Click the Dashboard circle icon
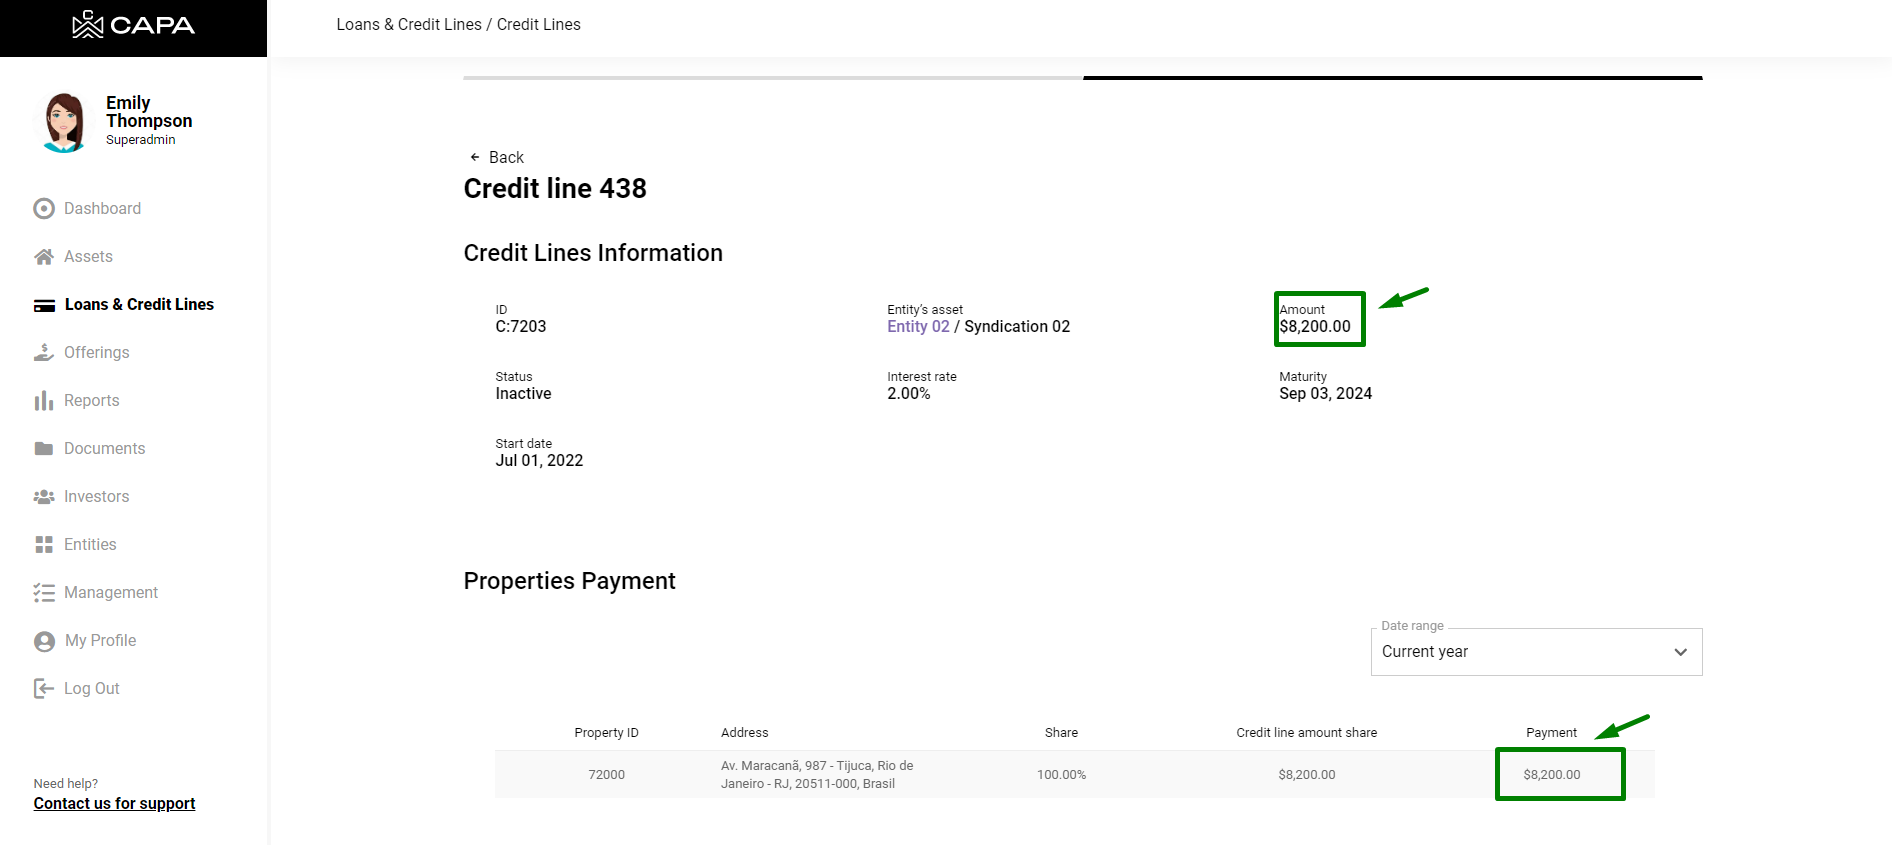Viewport: 1892px width, 845px height. click(x=44, y=208)
